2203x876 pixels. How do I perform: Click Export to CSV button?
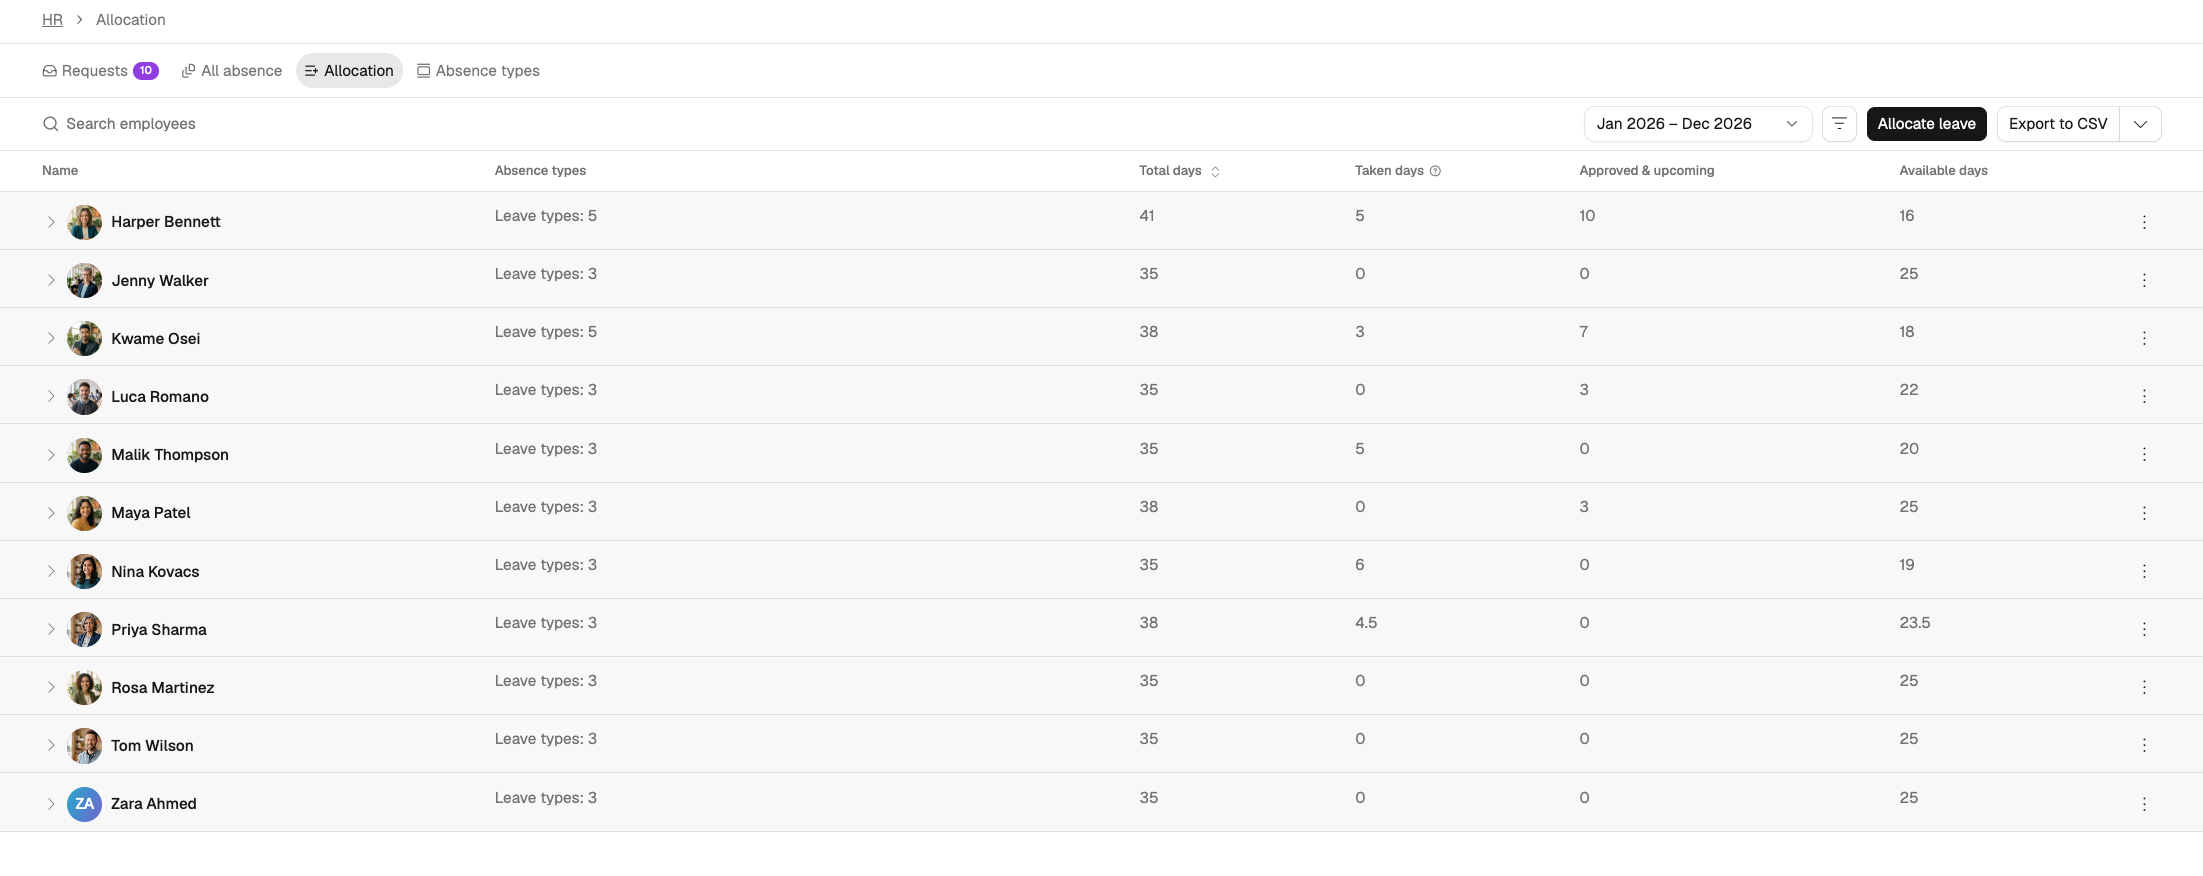click(x=2058, y=124)
